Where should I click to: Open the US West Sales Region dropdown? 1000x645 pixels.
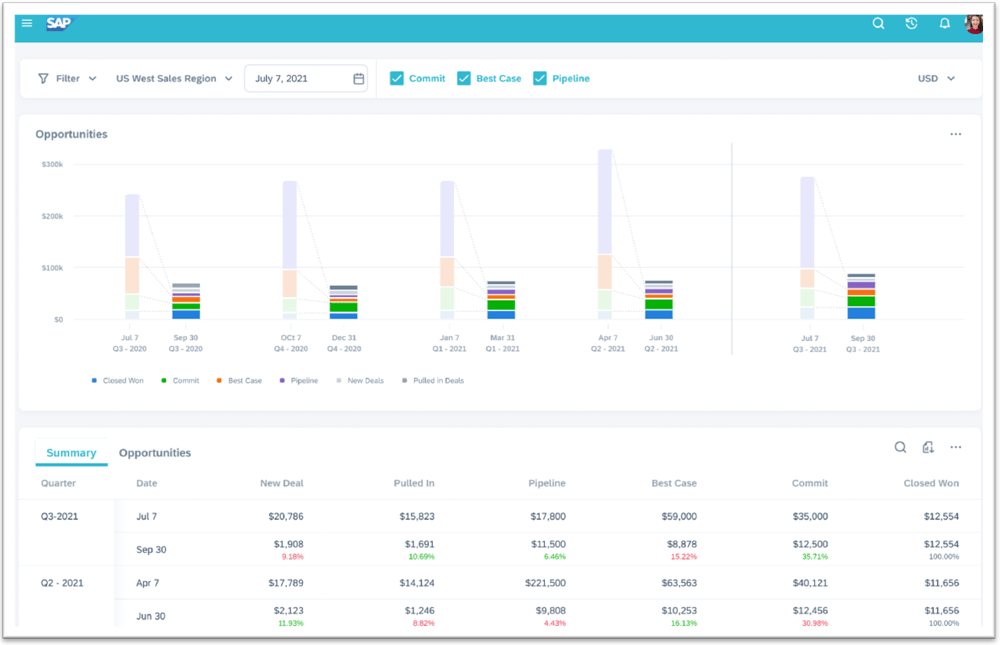coord(174,78)
